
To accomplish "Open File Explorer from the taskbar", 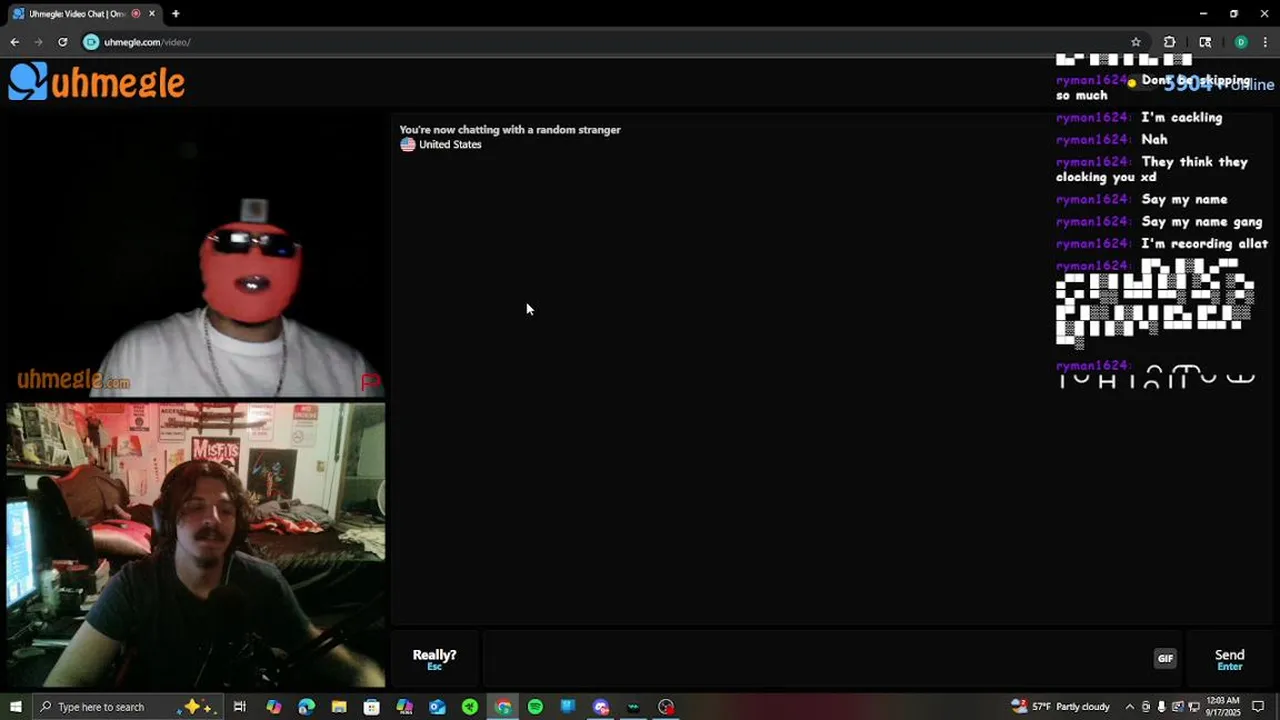I will coord(339,707).
